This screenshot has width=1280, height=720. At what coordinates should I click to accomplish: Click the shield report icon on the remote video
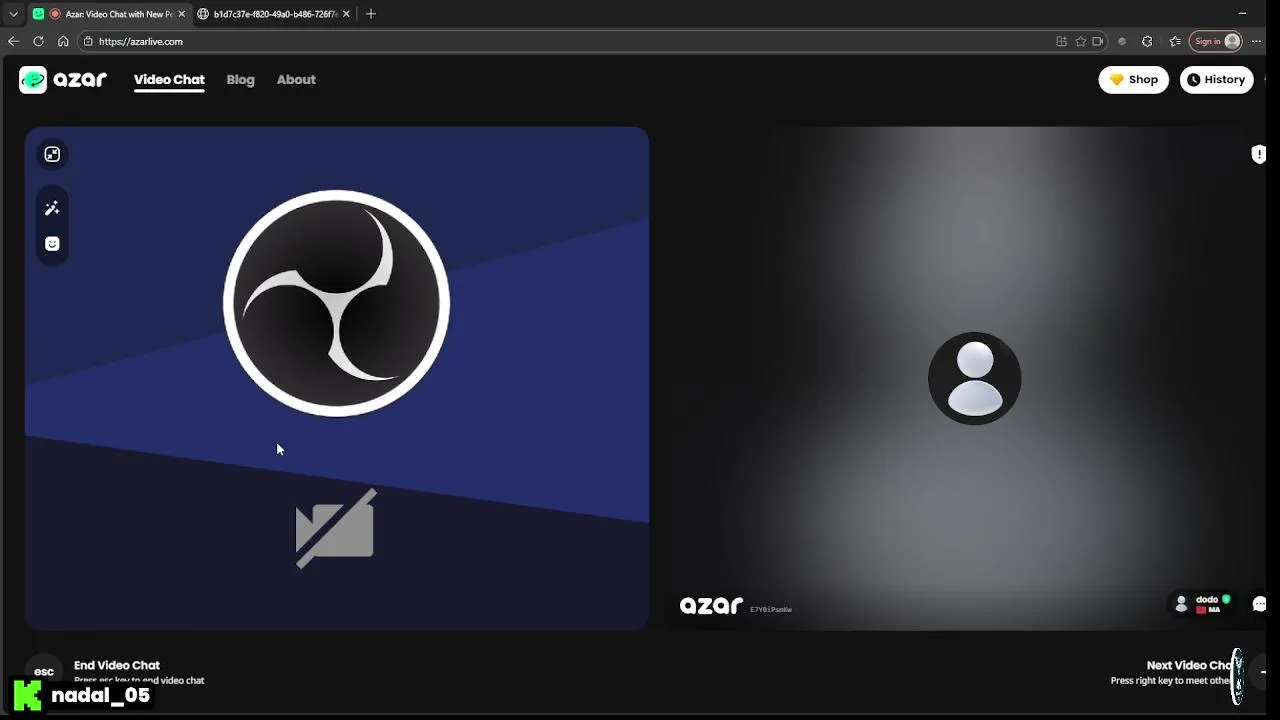coord(1258,154)
